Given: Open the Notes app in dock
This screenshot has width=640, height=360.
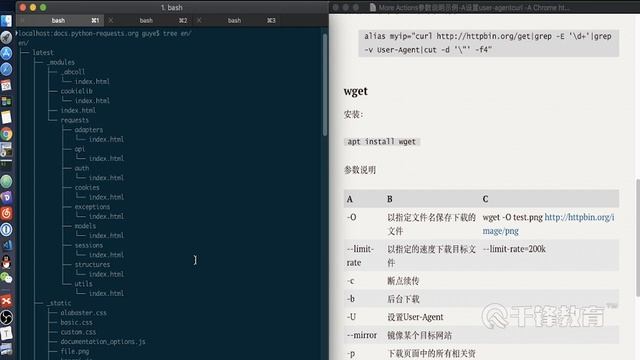Looking at the screenshot, I should pyautogui.click(x=6, y=118).
